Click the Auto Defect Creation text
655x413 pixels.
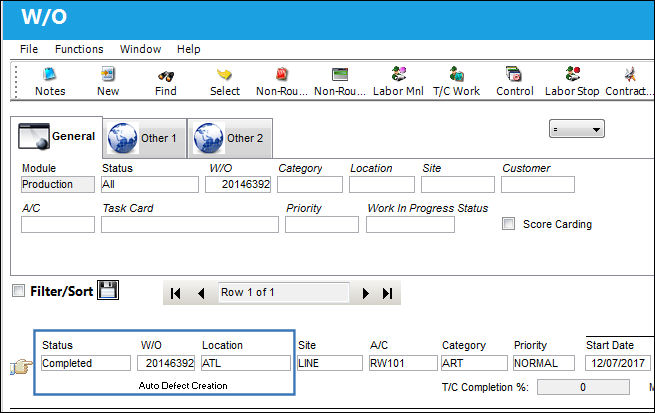coord(183,385)
